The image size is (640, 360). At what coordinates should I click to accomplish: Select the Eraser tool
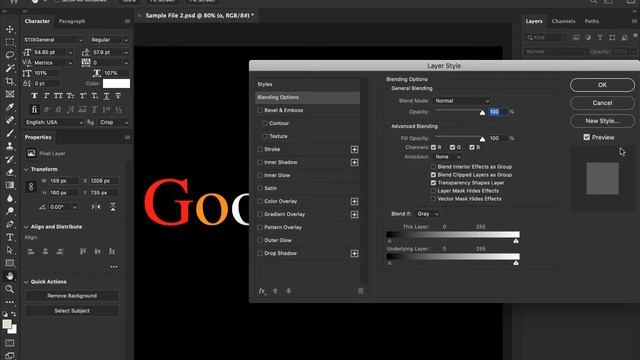(x=10, y=172)
